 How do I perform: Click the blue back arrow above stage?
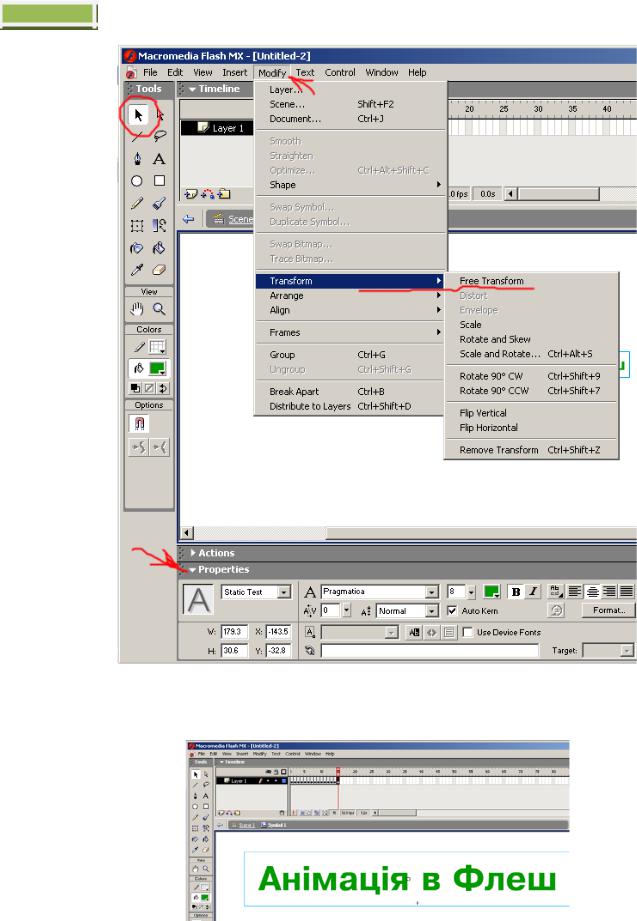tap(189, 219)
